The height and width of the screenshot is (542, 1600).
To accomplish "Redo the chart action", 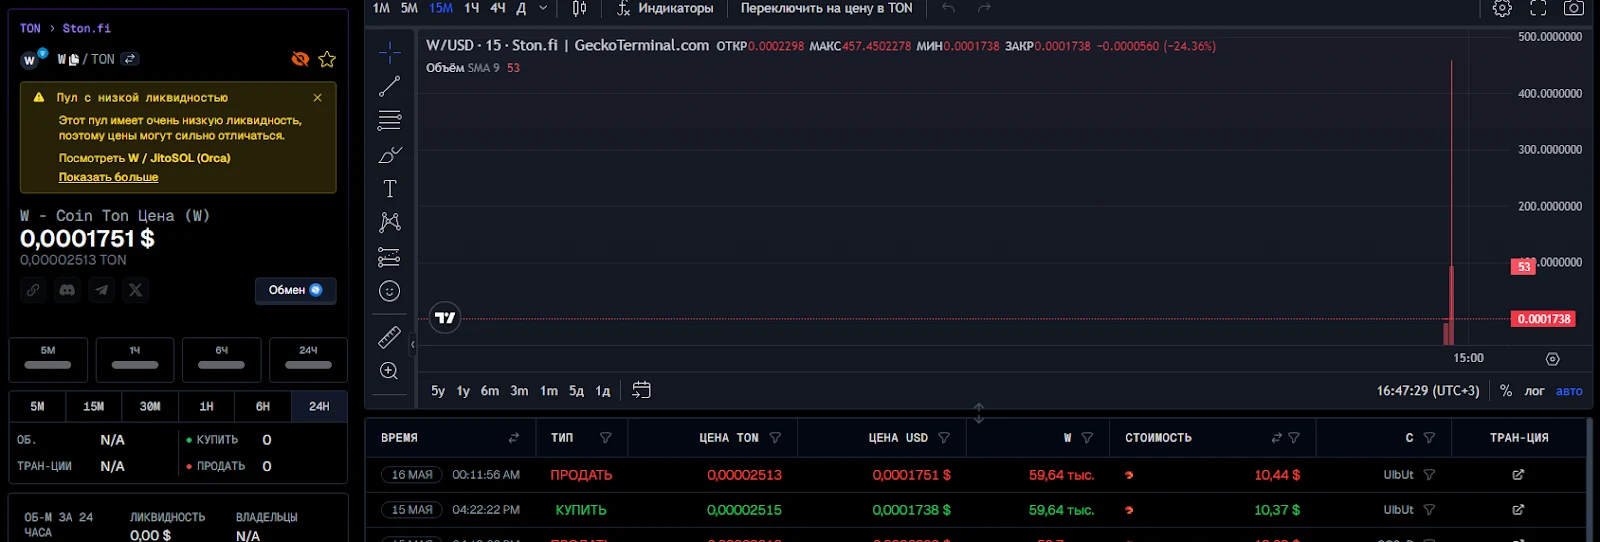I will (984, 8).
